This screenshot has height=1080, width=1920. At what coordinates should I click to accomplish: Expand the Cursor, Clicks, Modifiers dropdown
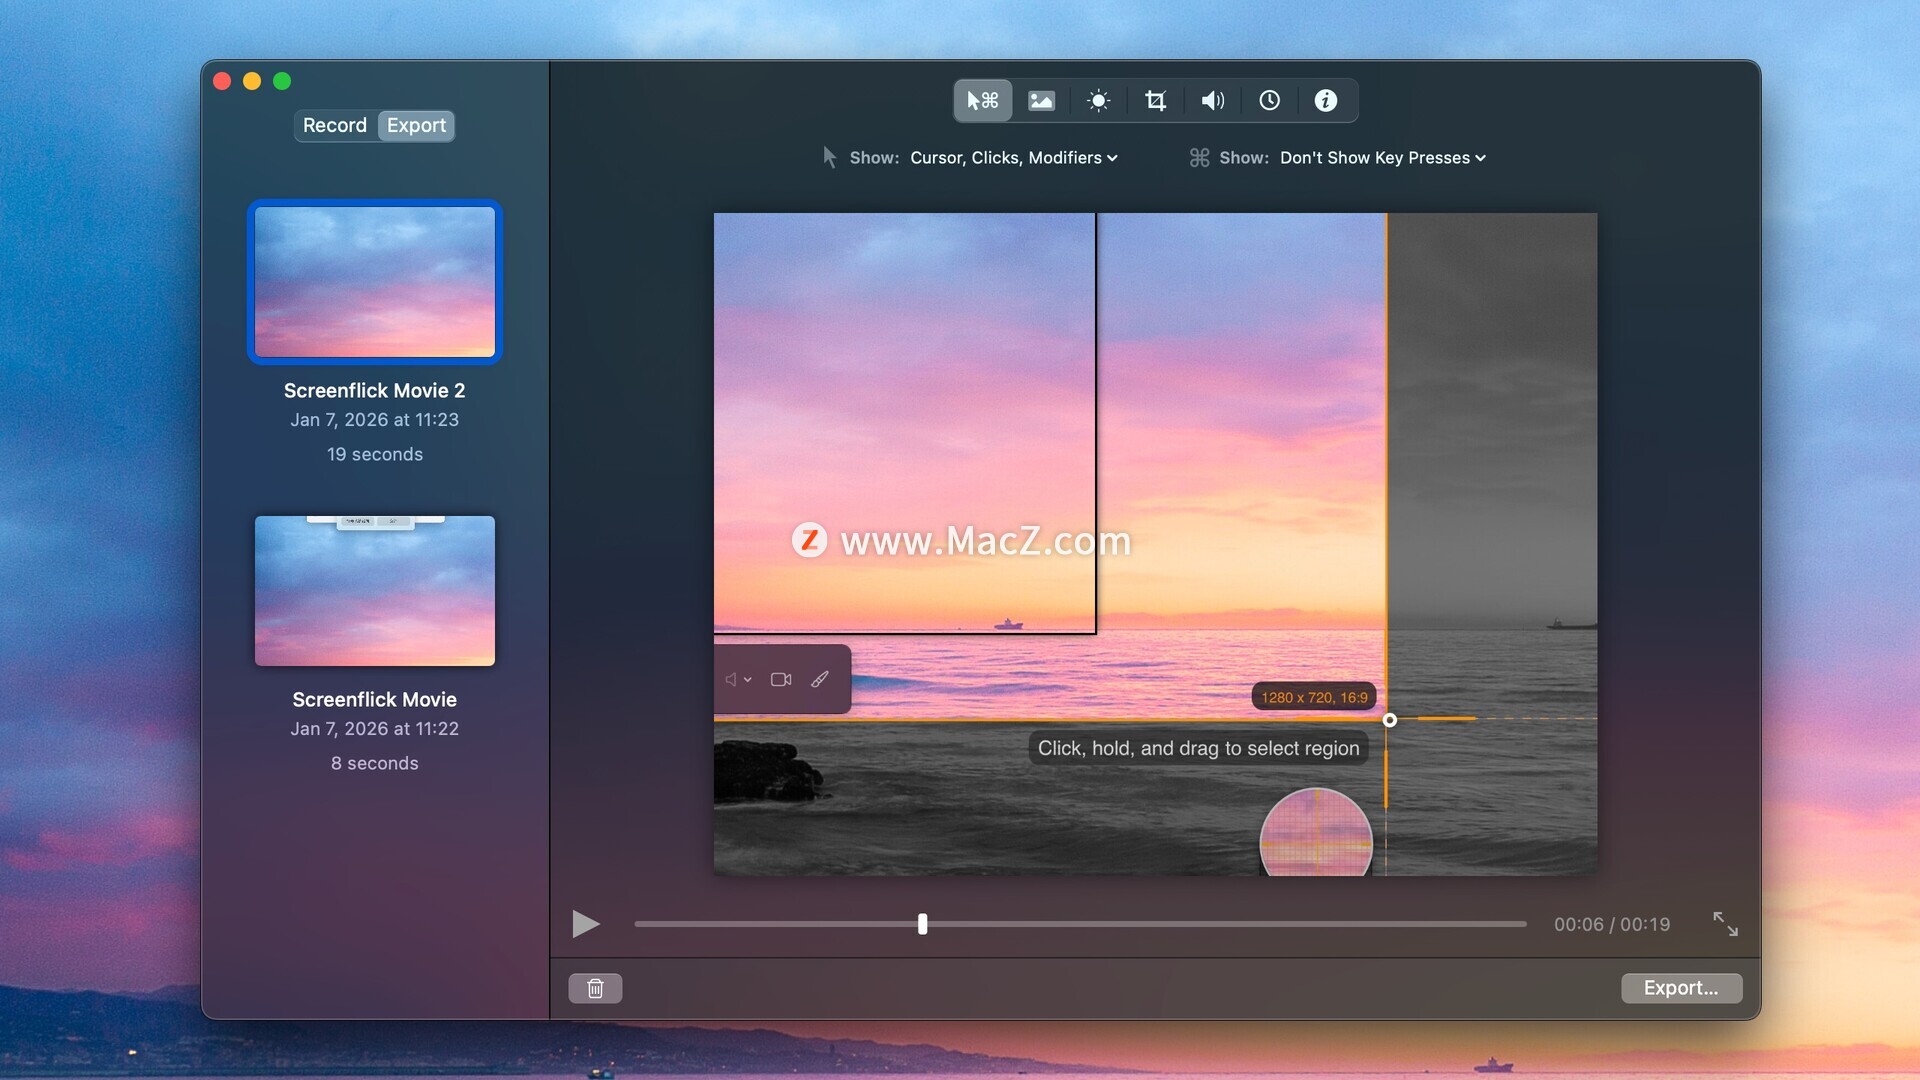coord(1013,158)
